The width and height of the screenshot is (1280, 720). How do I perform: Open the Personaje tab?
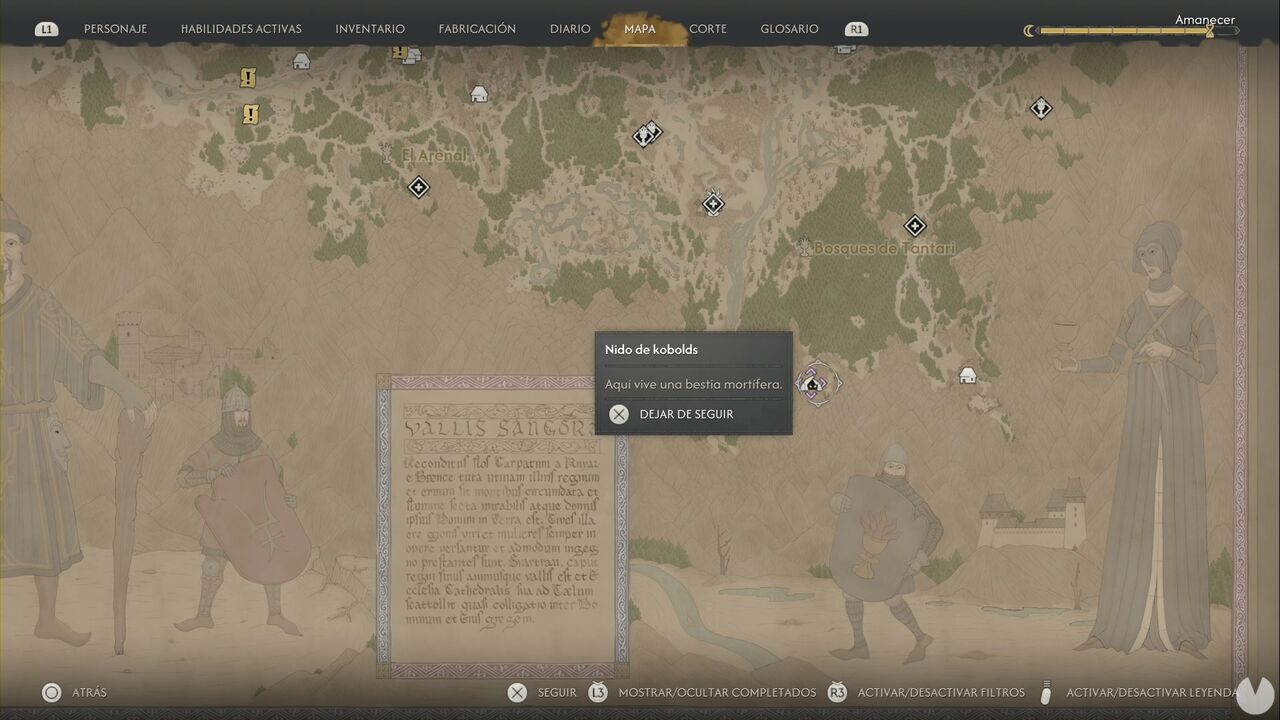(x=115, y=29)
